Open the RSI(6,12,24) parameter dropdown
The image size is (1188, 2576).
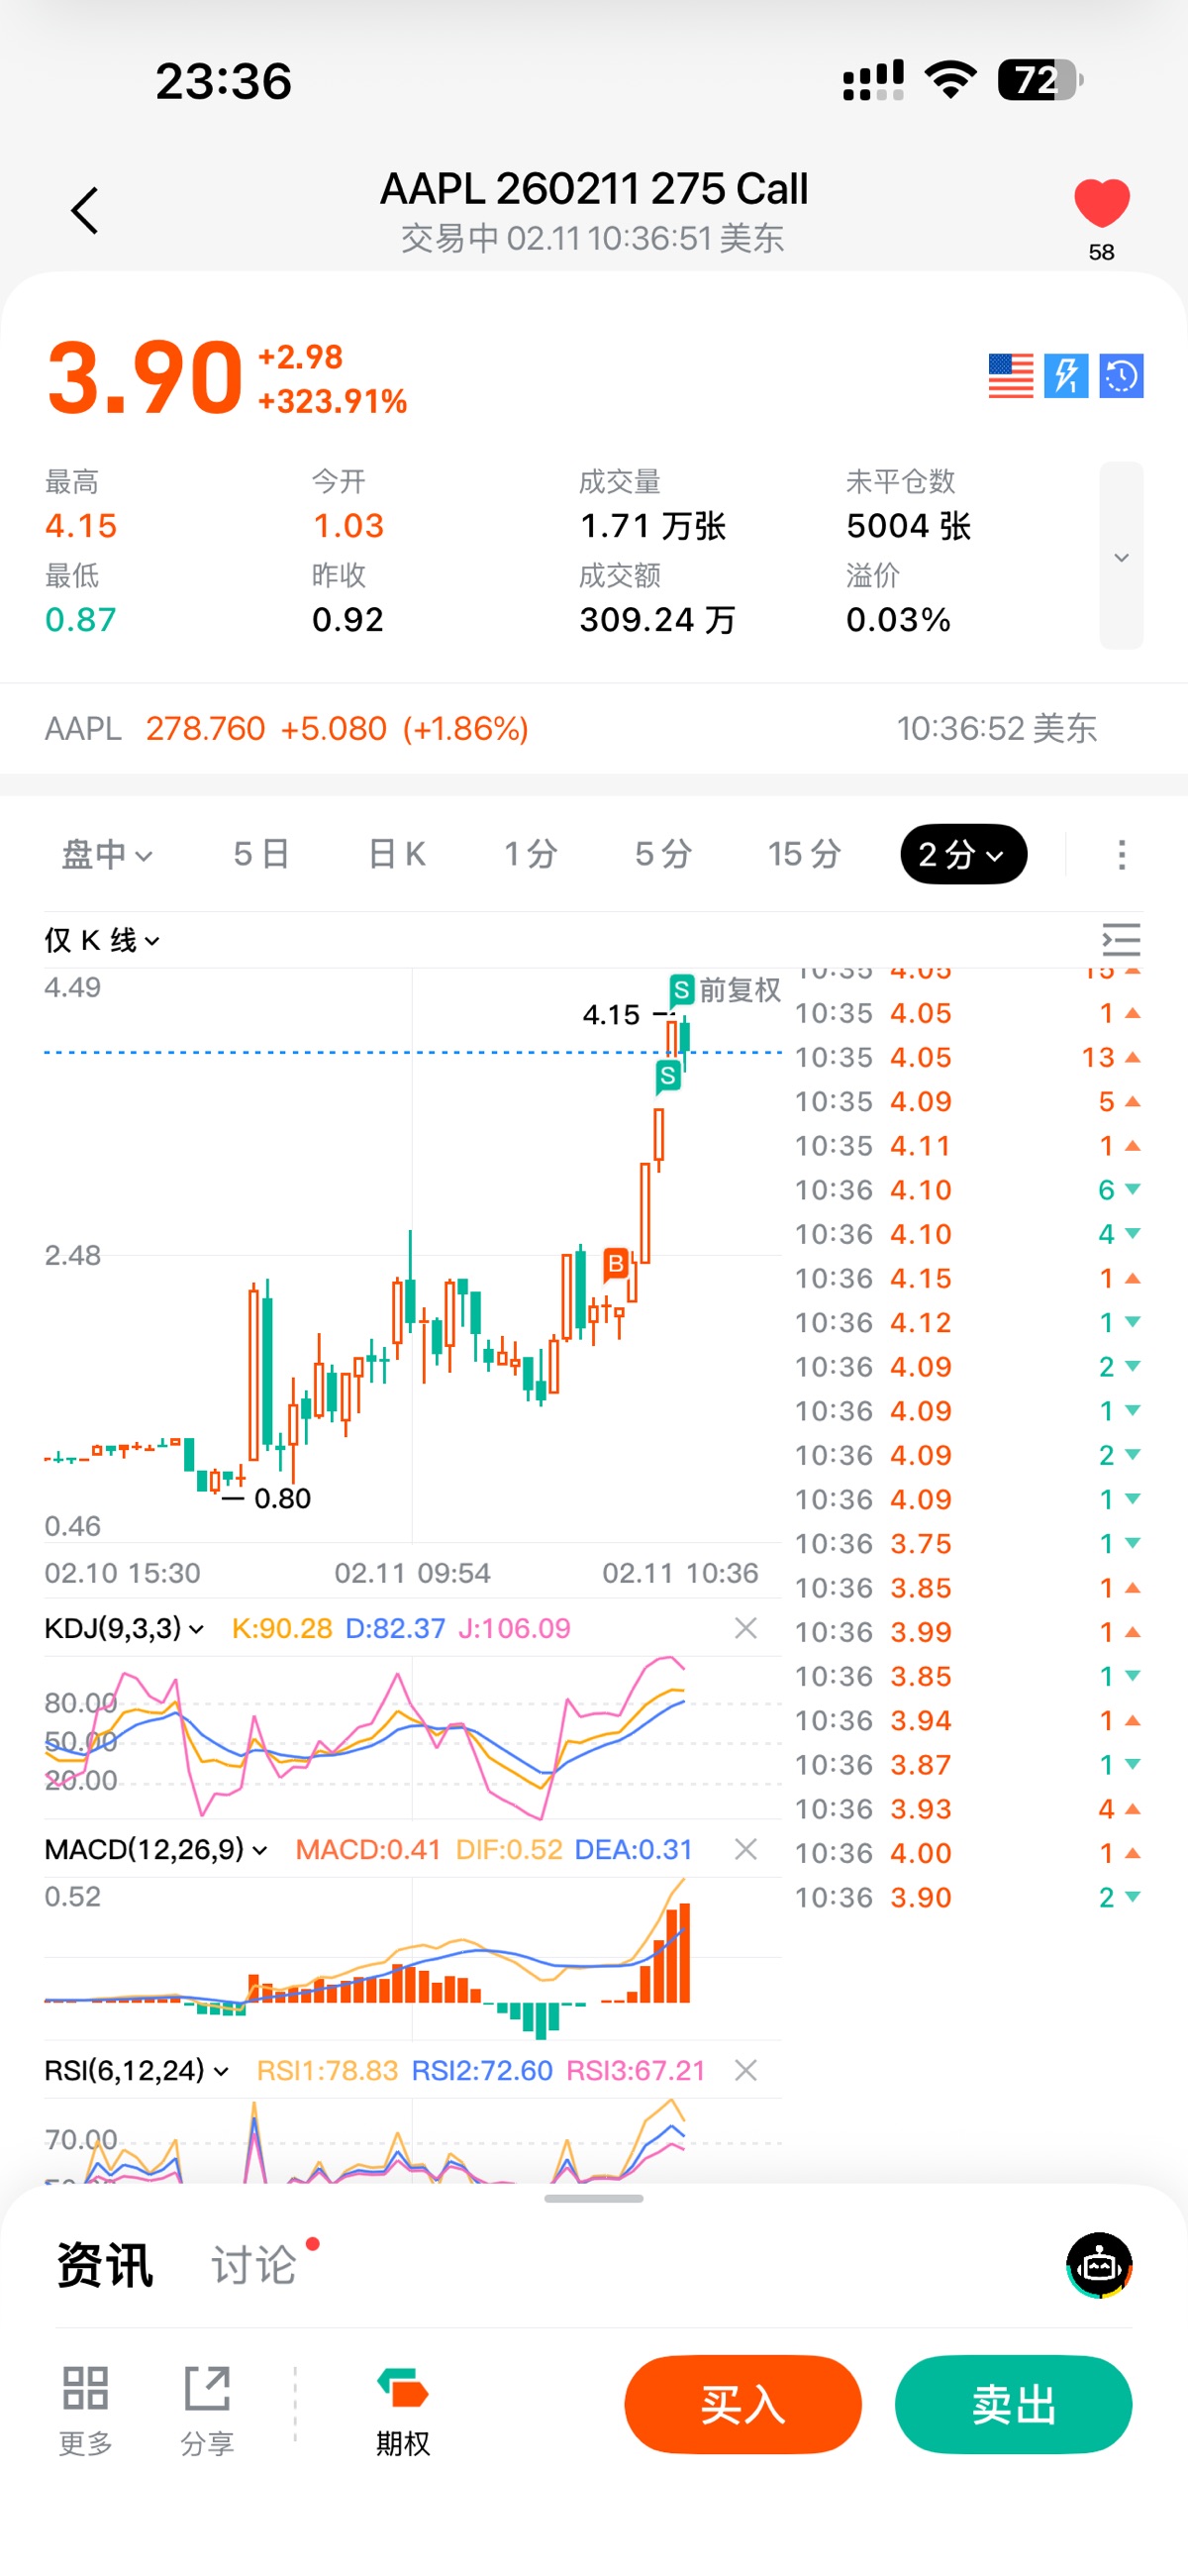point(136,2070)
